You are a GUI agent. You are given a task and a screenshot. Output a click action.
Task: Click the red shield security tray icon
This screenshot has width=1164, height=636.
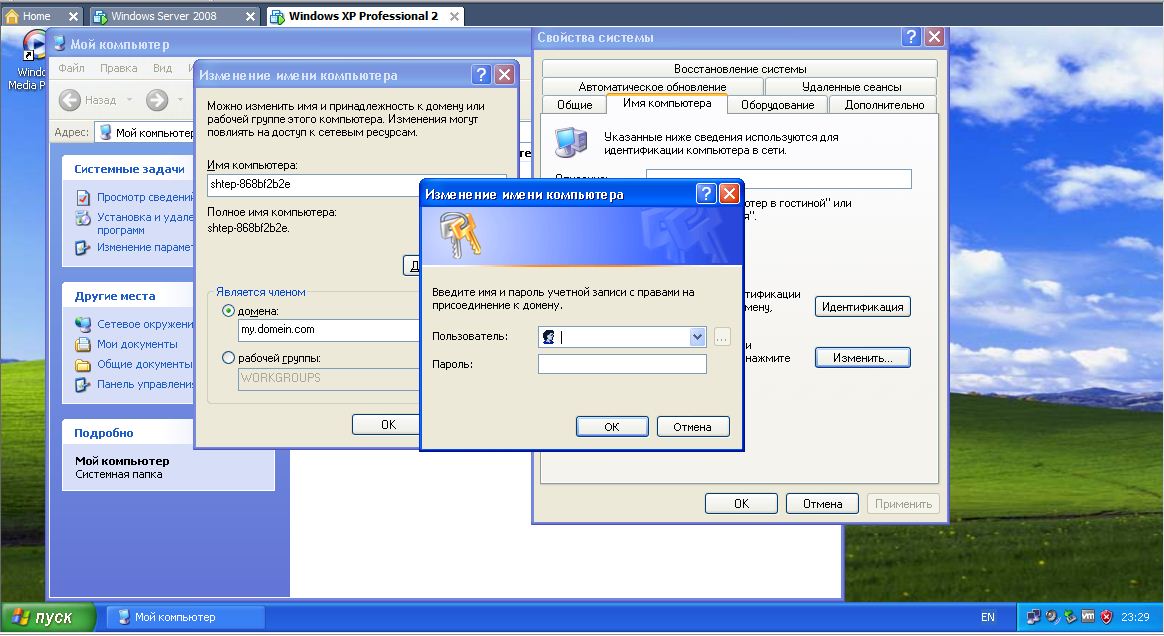click(x=1106, y=617)
